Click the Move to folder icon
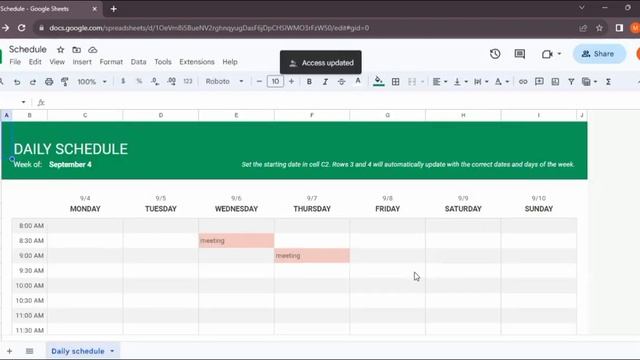Image resolution: width=640 pixels, height=360 pixels. click(76, 50)
